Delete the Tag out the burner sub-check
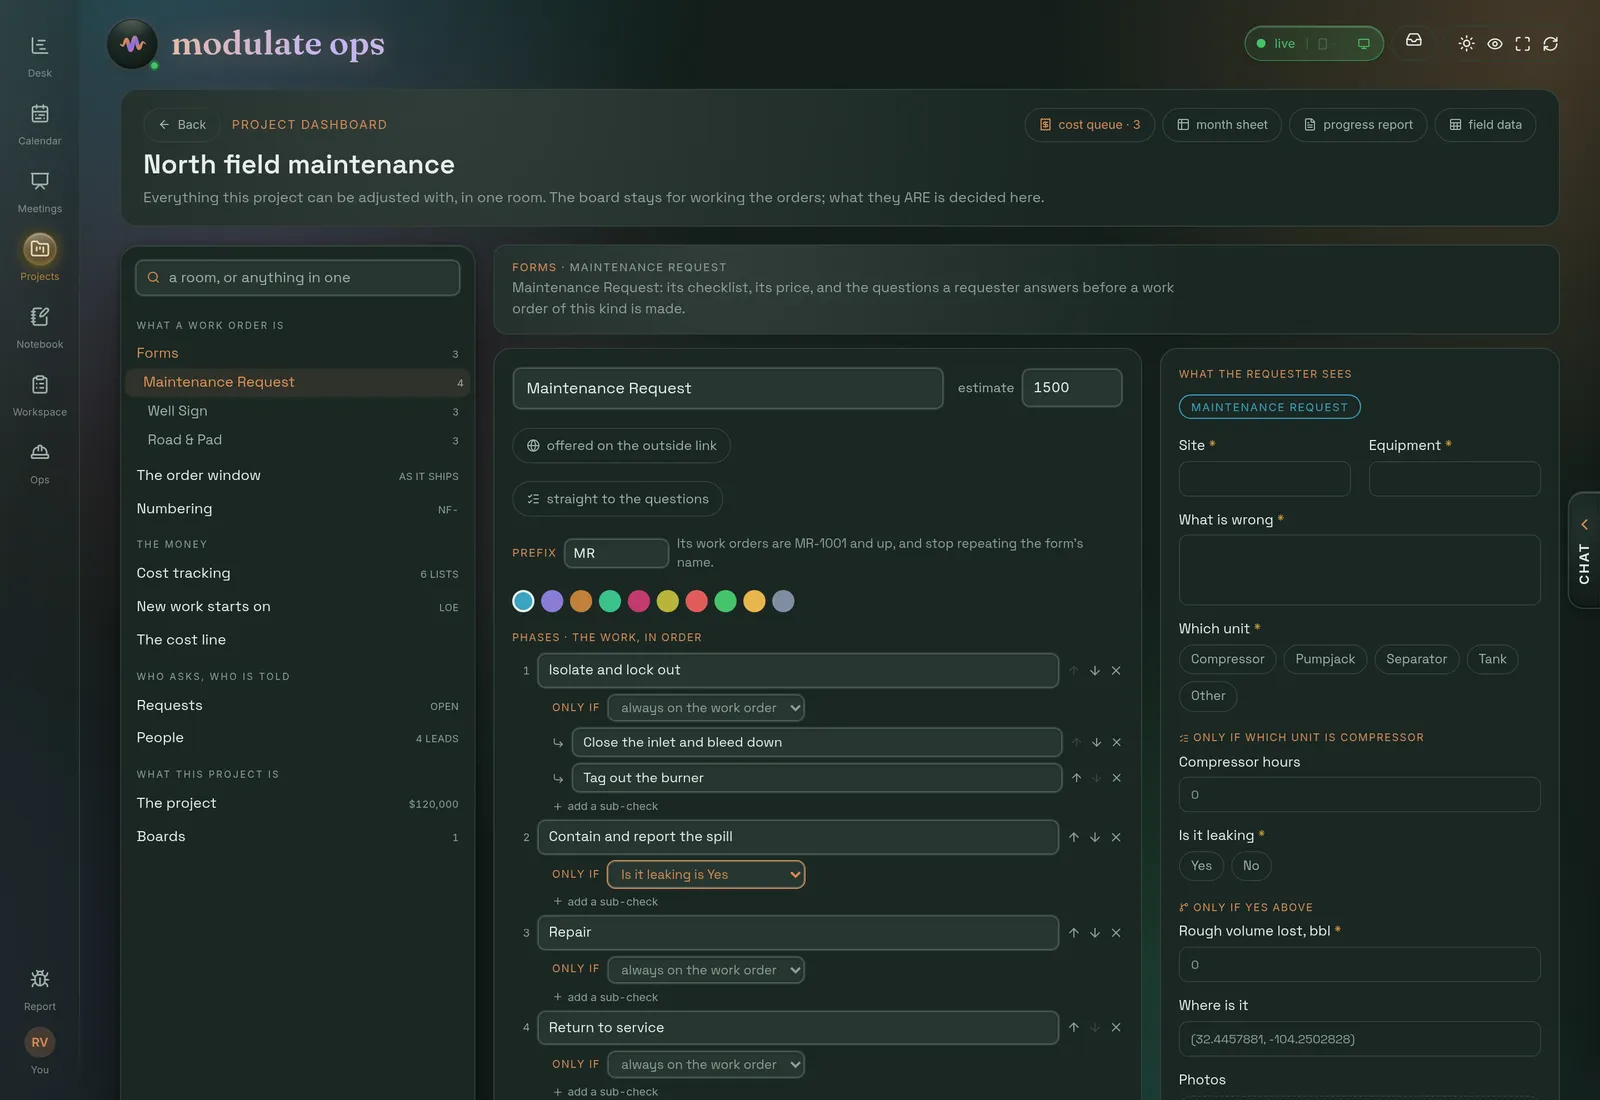1600x1100 pixels. tap(1117, 777)
